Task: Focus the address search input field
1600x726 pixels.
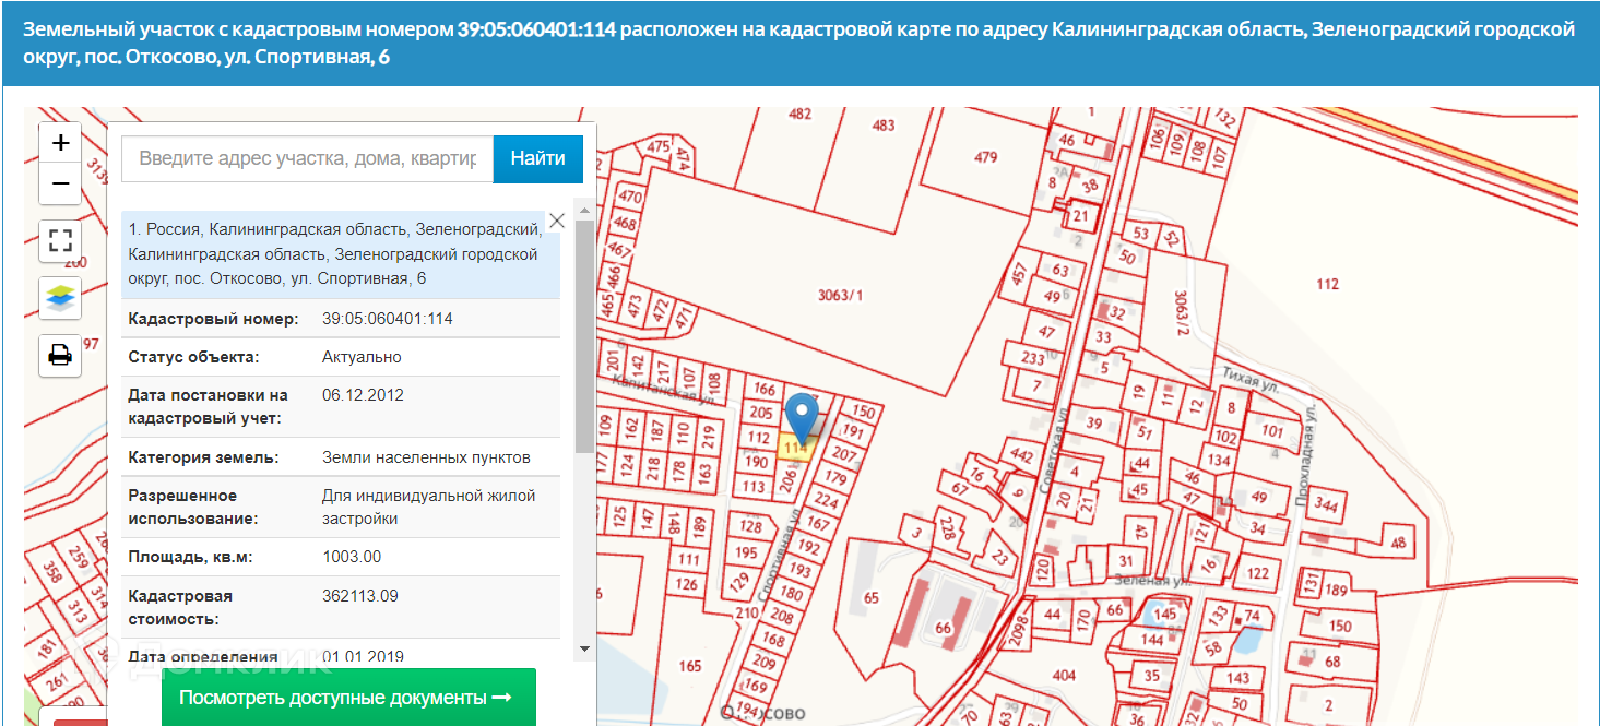Action: point(308,159)
